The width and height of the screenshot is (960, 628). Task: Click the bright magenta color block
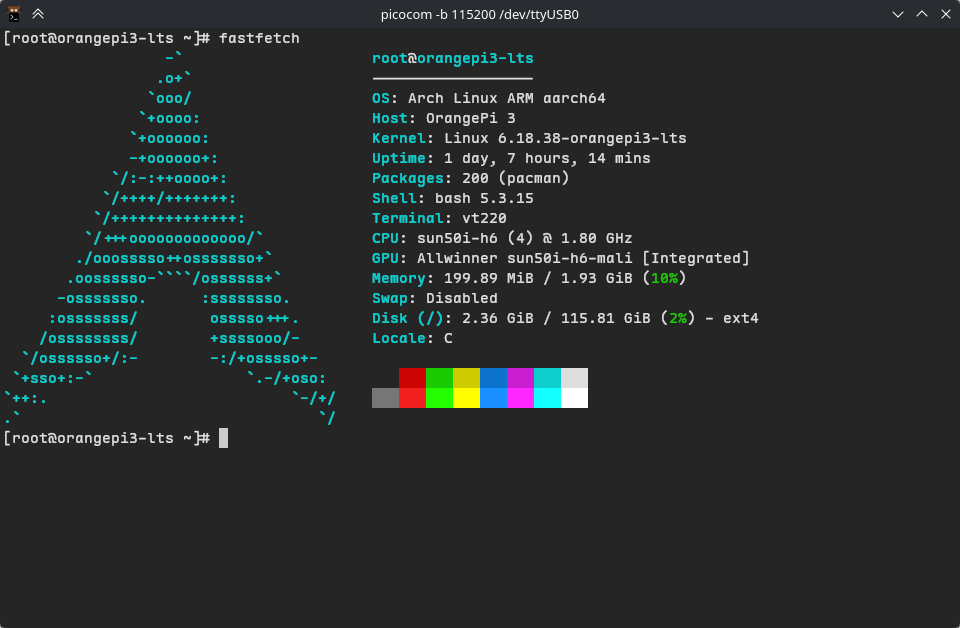coord(520,398)
